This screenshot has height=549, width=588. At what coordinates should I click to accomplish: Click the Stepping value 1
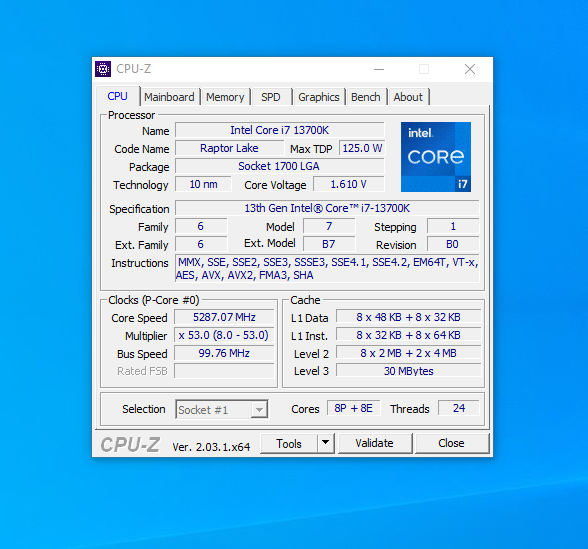pos(453,226)
